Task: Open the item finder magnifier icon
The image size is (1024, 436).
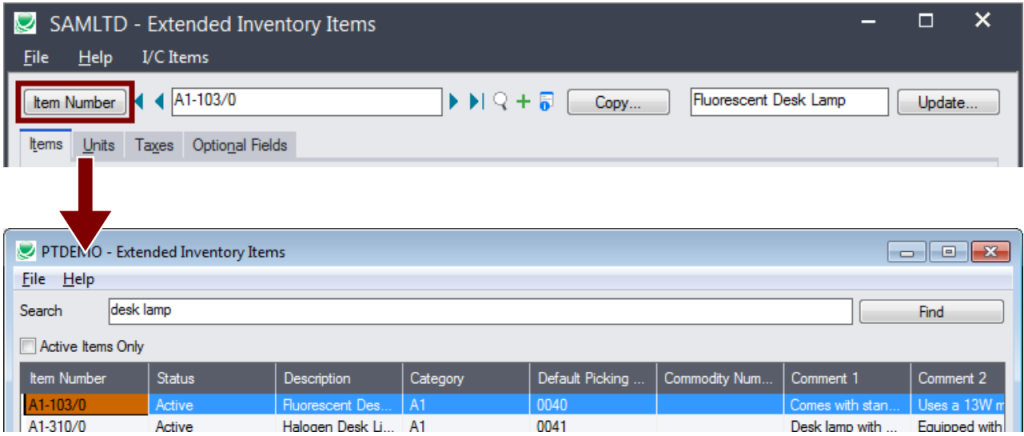Action: coord(500,102)
